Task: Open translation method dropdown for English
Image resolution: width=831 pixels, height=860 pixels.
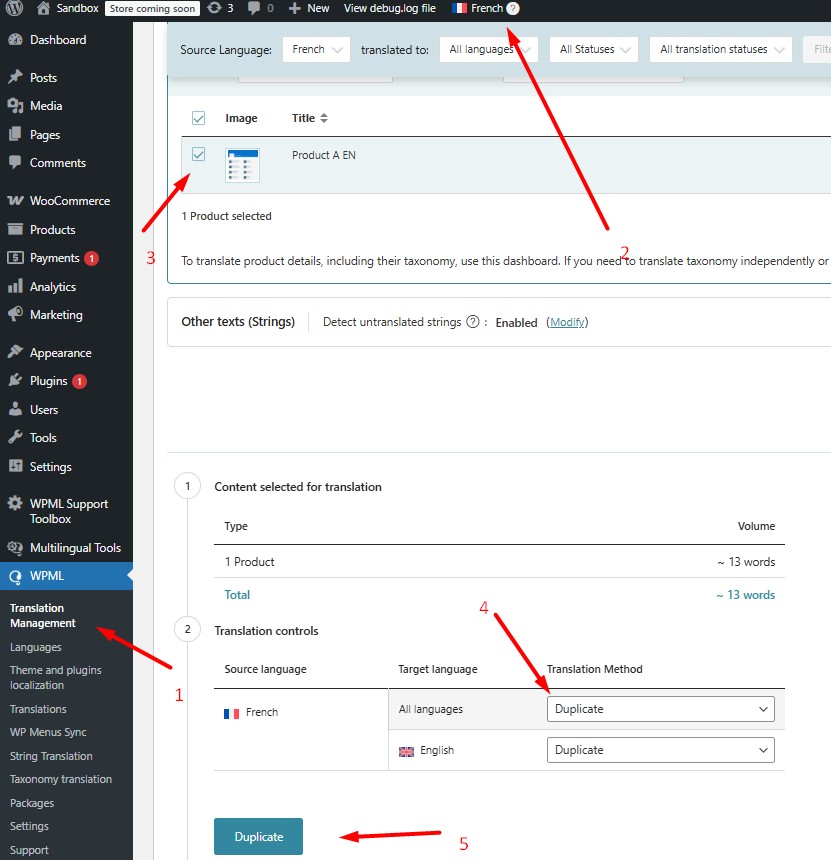Action: pos(660,750)
